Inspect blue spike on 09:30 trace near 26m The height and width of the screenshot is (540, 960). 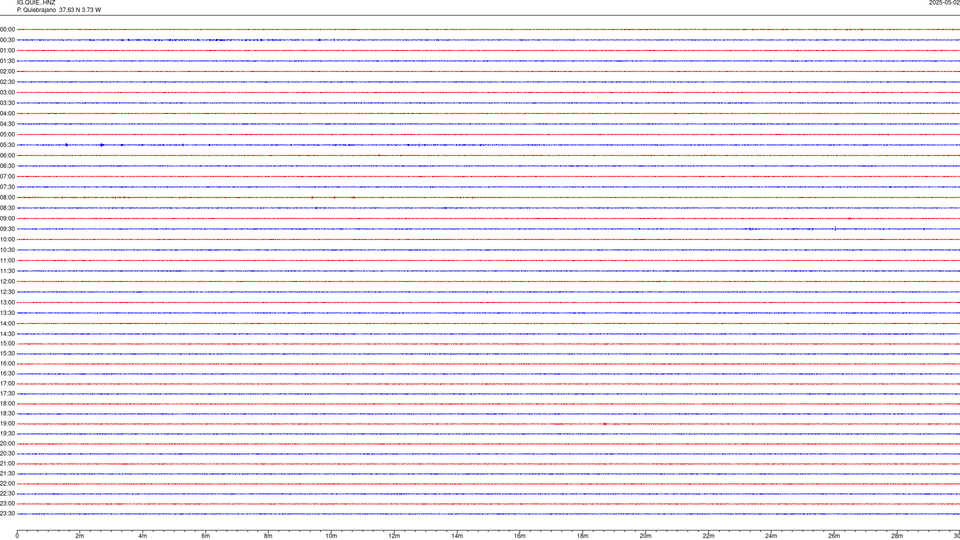pyautogui.click(x=835, y=229)
